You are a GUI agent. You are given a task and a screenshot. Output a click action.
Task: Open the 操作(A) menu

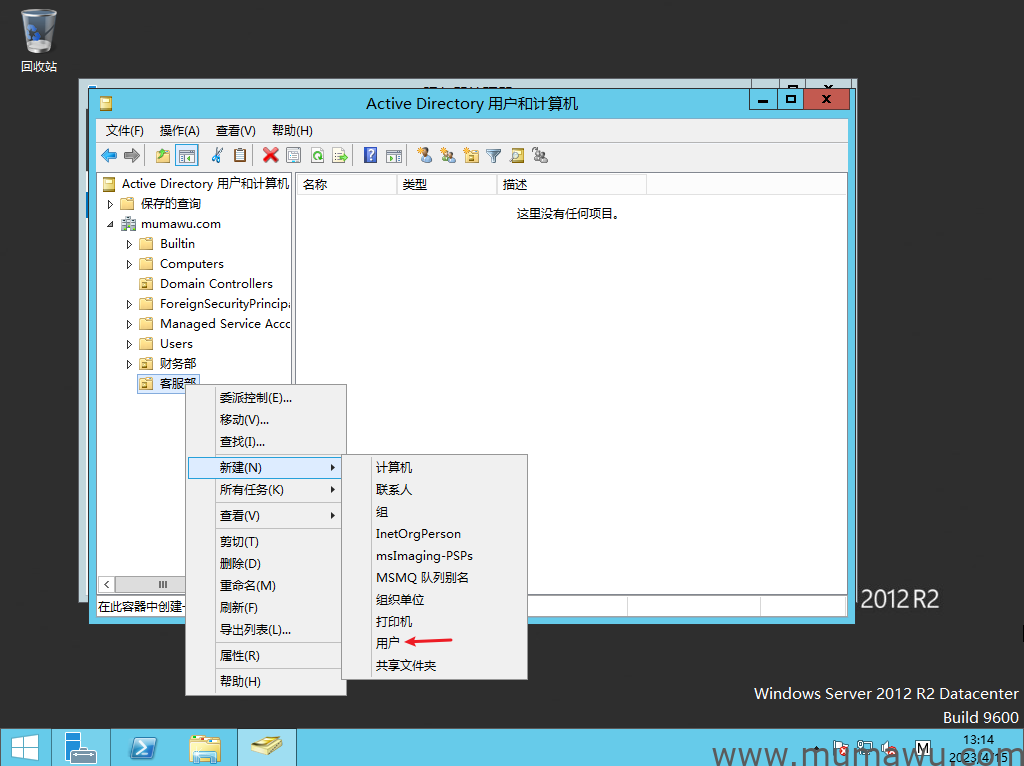[x=180, y=131]
